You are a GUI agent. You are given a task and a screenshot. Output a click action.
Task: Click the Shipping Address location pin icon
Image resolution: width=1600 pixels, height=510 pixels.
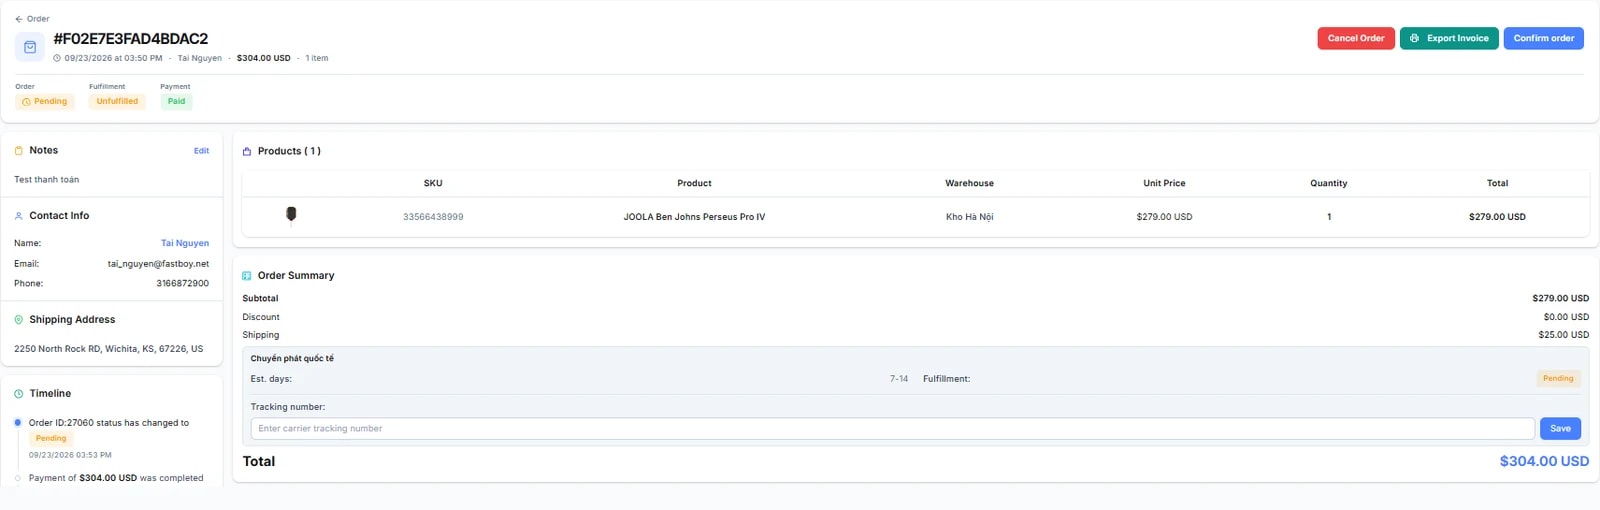[19, 320]
